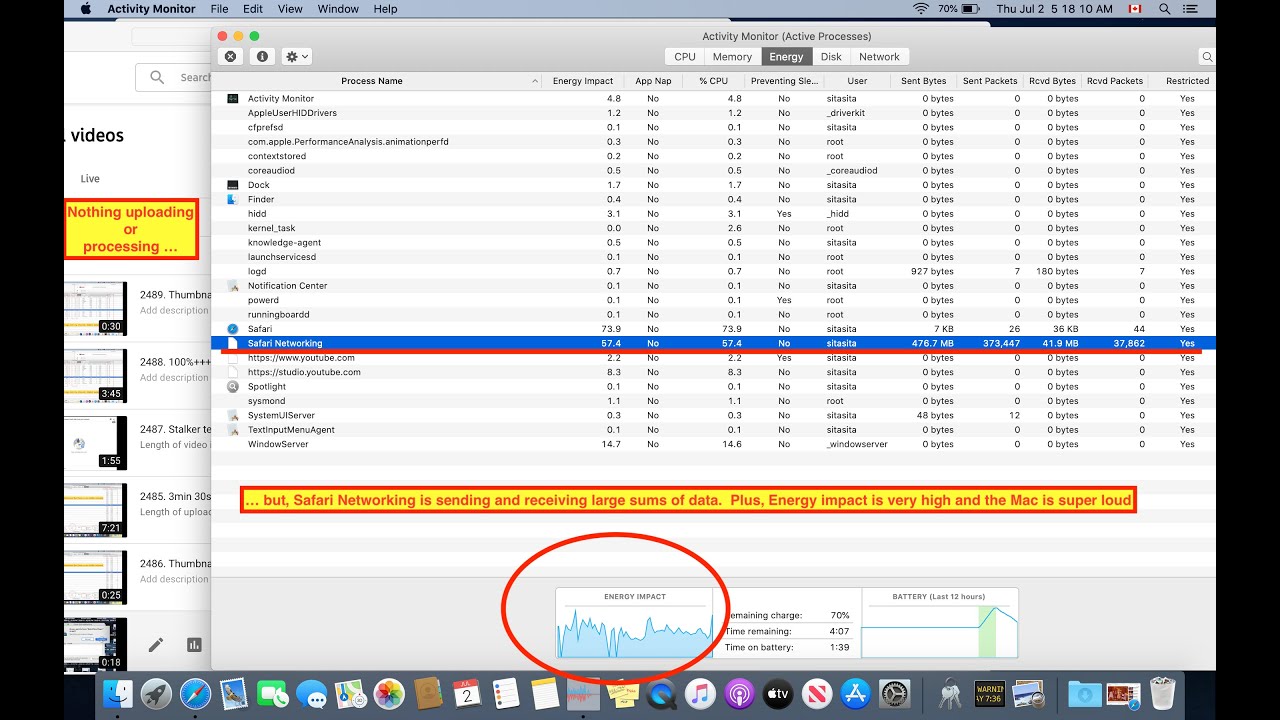The height and width of the screenshot is (720, 1280).
Task: Open the View menu
Action: (290, 9)
